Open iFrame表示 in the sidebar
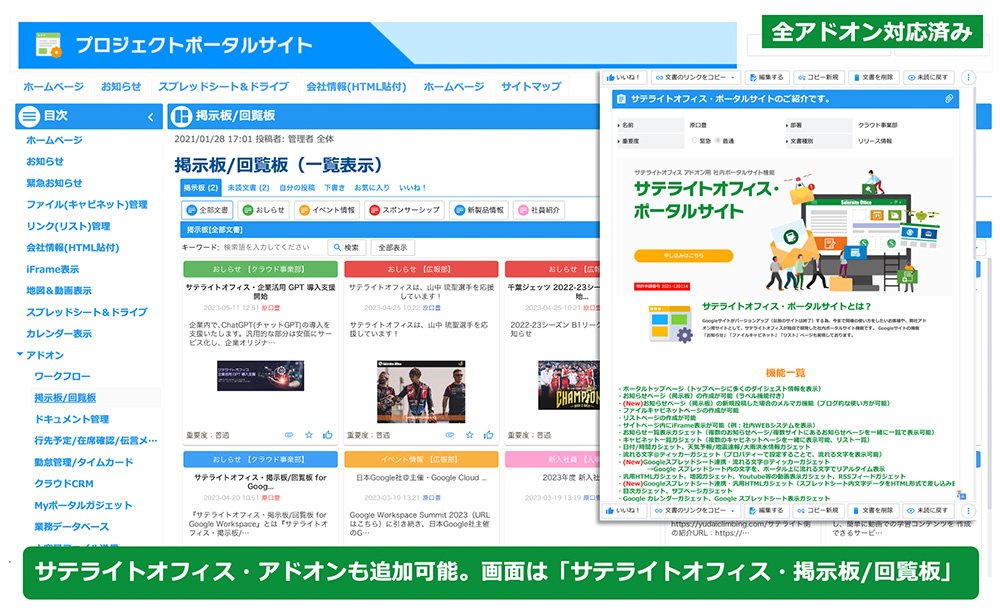The image size is (1000, 608). point(52,269)
